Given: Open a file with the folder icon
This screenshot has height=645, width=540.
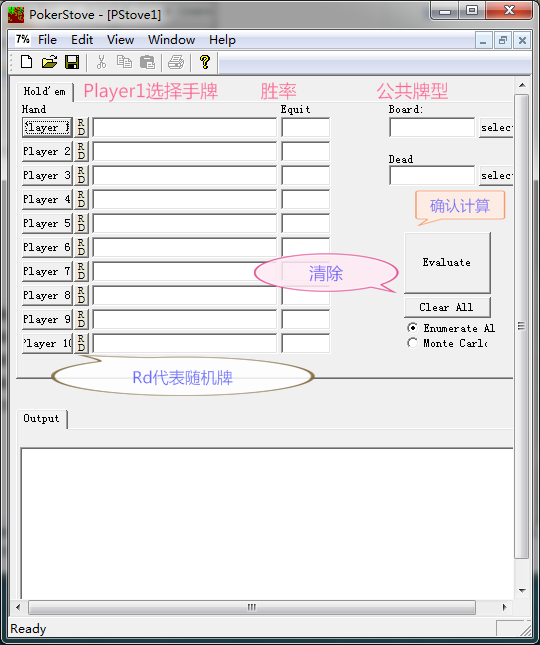Looking at the screenshot, I should [x=49, y=62].
